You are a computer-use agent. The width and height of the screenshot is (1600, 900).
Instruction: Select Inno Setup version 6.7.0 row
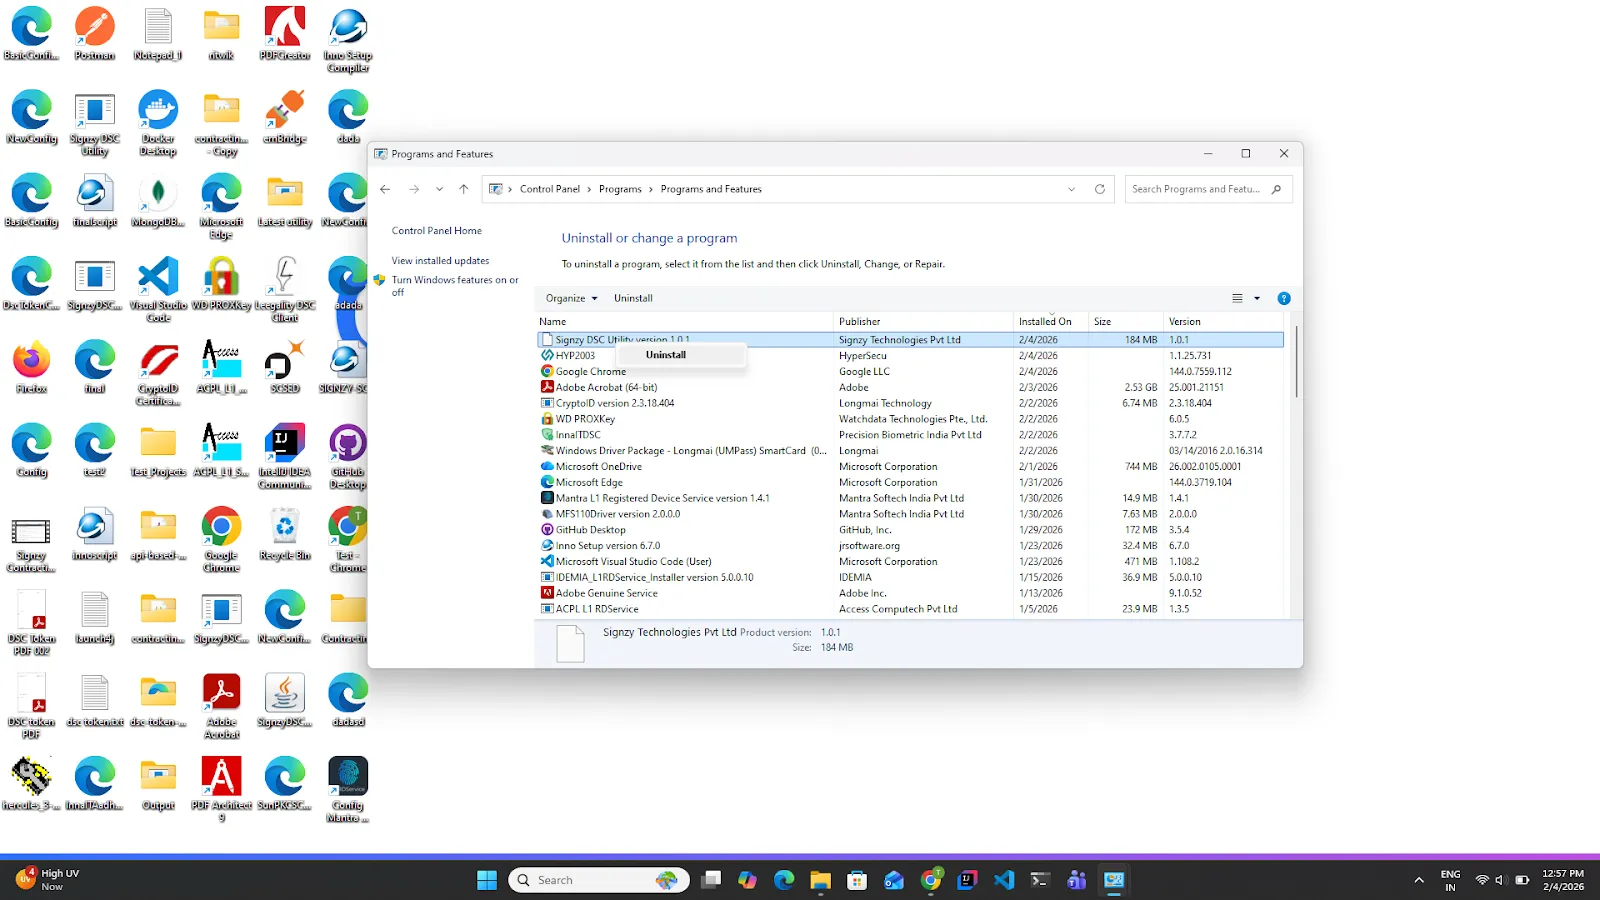point(910,546)
